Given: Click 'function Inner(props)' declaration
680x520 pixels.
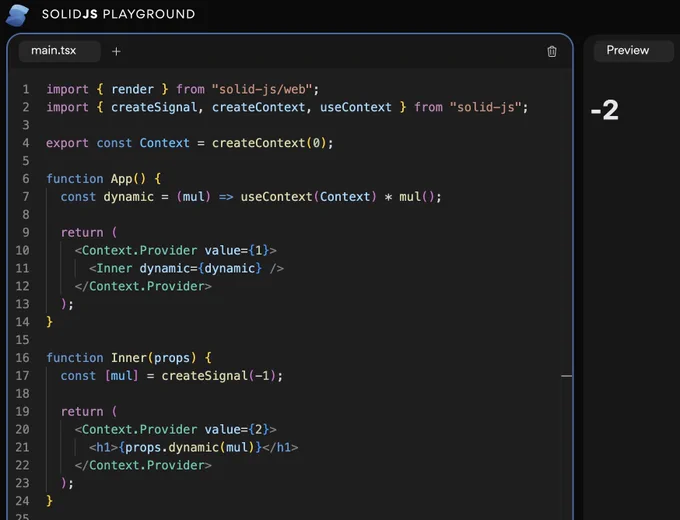Looking at the screenshot, I should (x=121, y=358).
